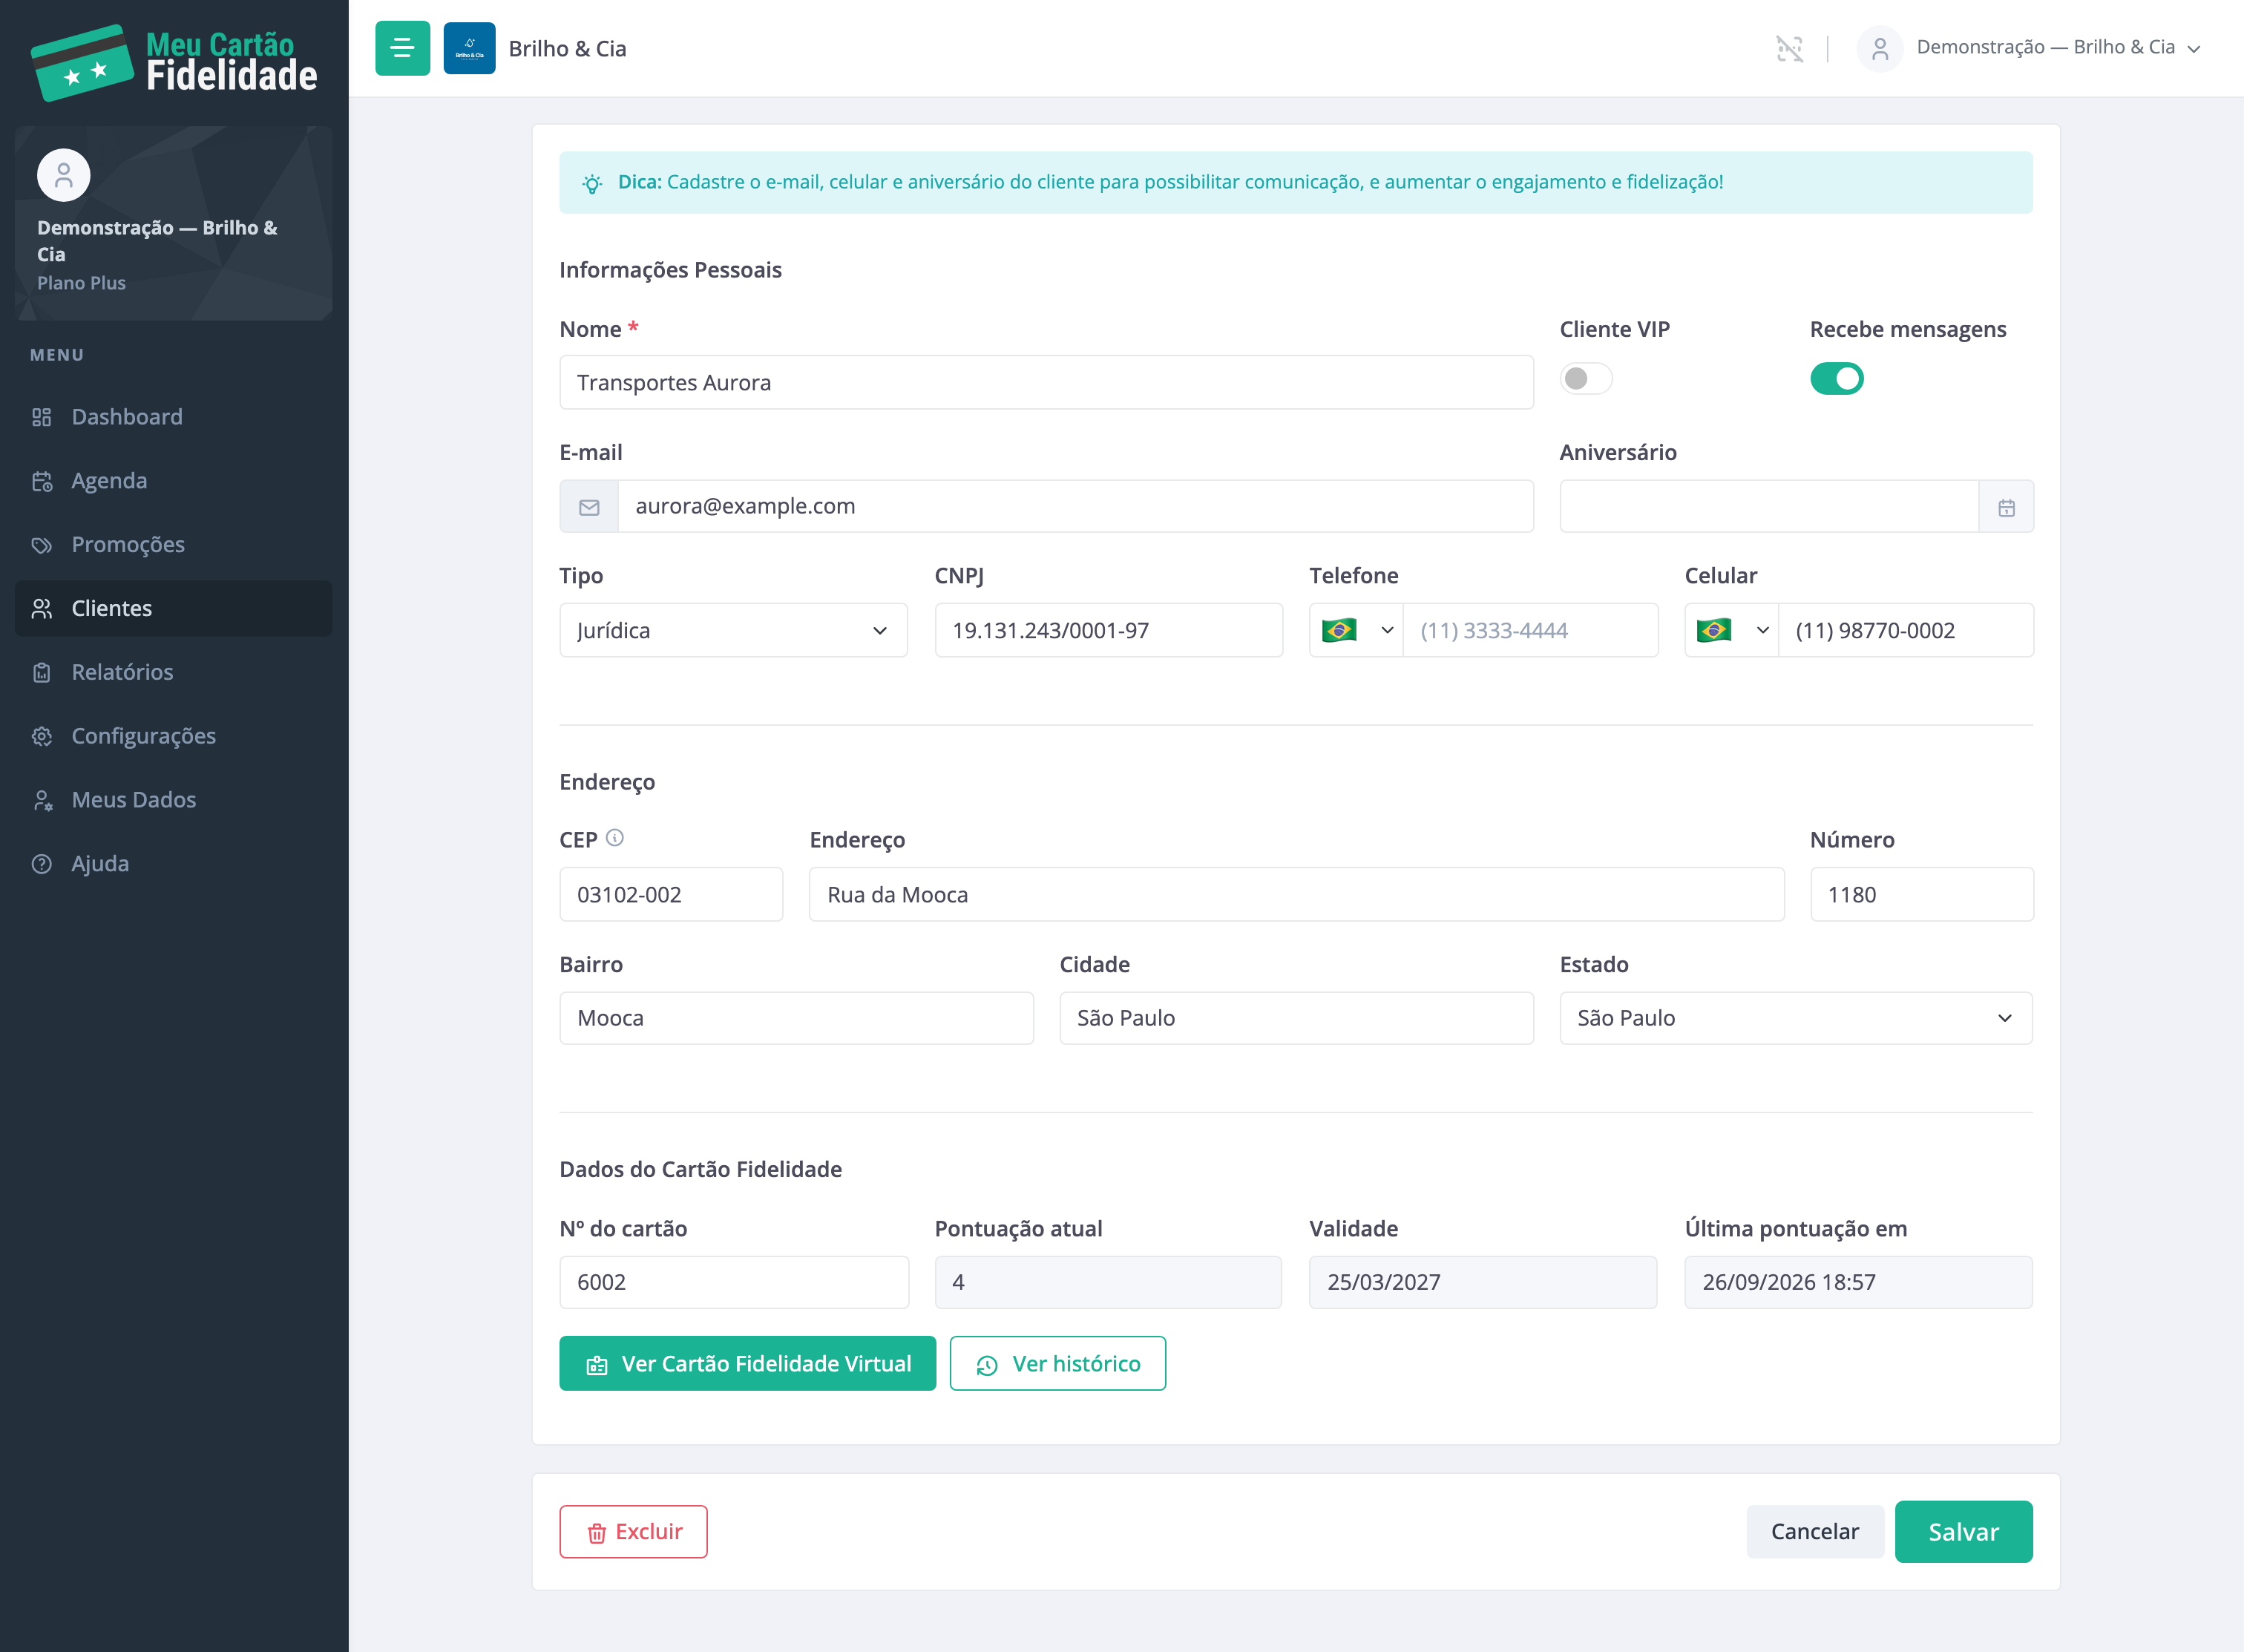Click the Meu Cartão Fidelidade logo

pos(174,62)
